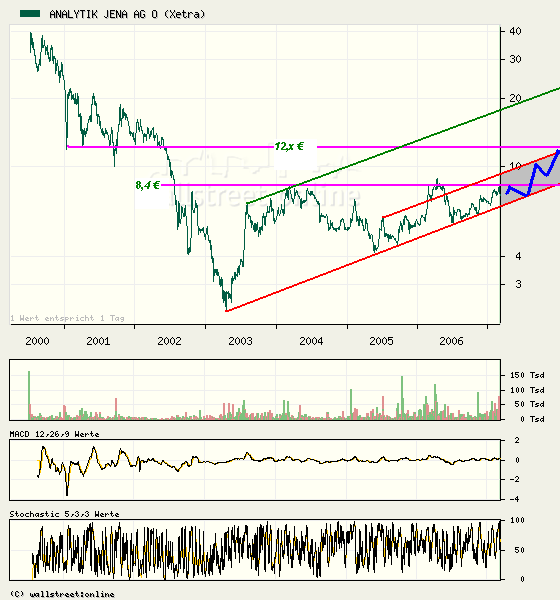This screenshot has height=600, width=560.
Task: Click the MACD axis value -4
Action: pos(515,499)
